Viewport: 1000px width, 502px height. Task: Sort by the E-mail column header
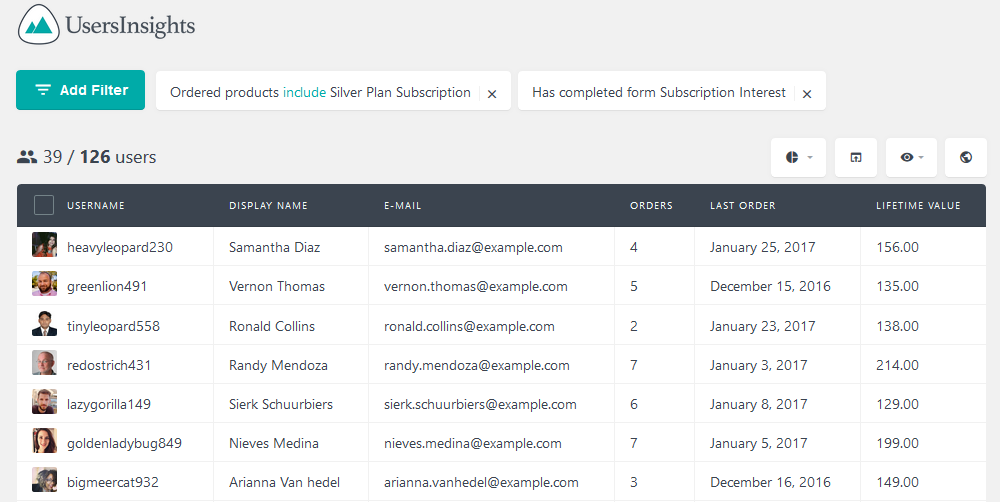(402, 205)
